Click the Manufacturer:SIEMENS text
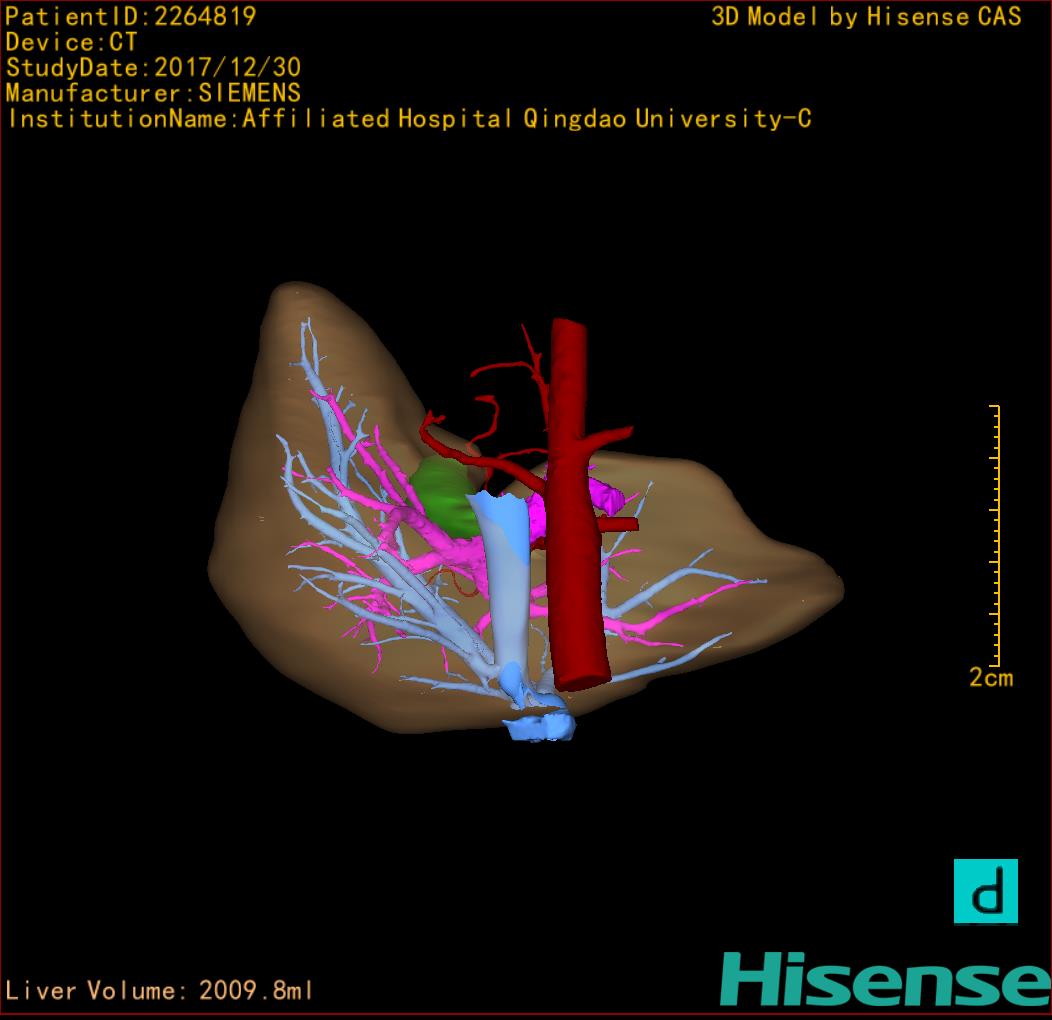This screenshot has width=1052, height=1020. pyautogui.click(x=153, y=93)
